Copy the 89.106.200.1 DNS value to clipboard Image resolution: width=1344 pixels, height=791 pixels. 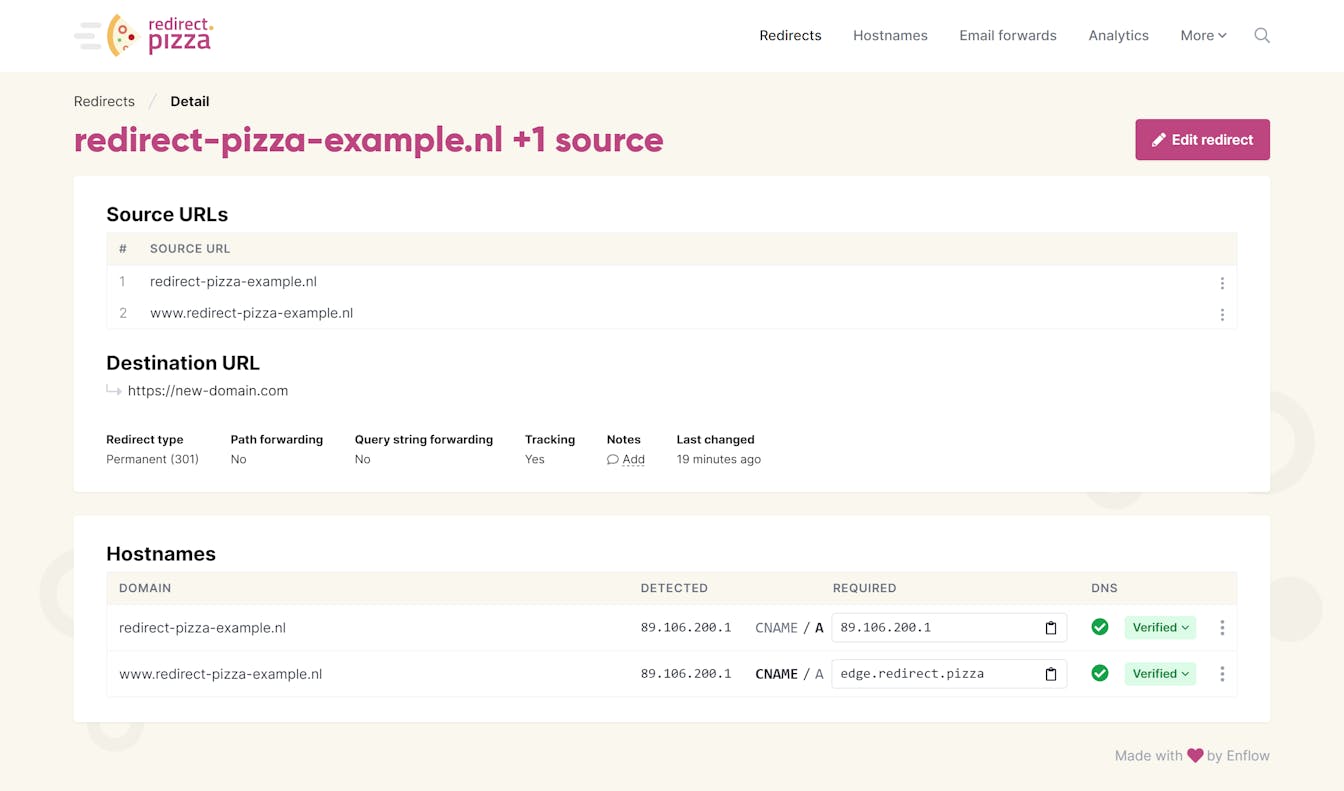tap(1050, 627)
